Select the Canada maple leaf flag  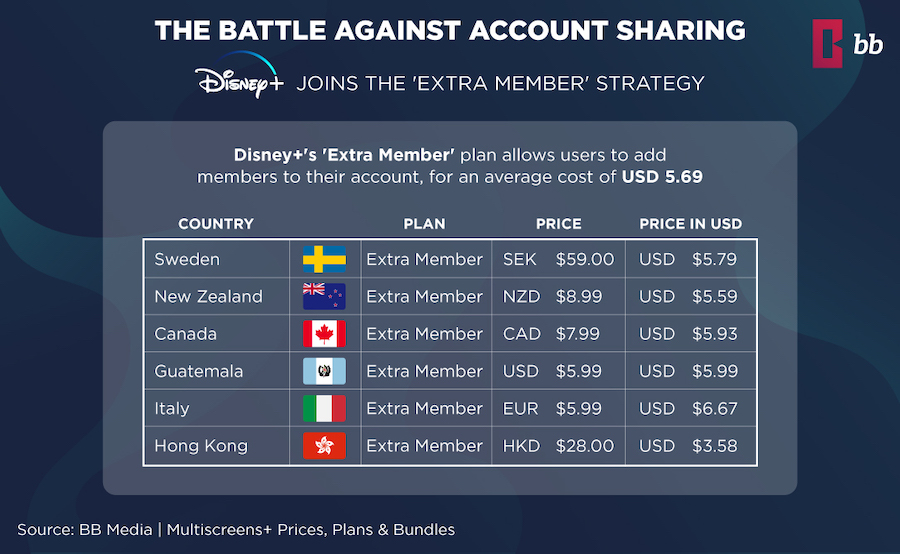click(x=324, y=334)
